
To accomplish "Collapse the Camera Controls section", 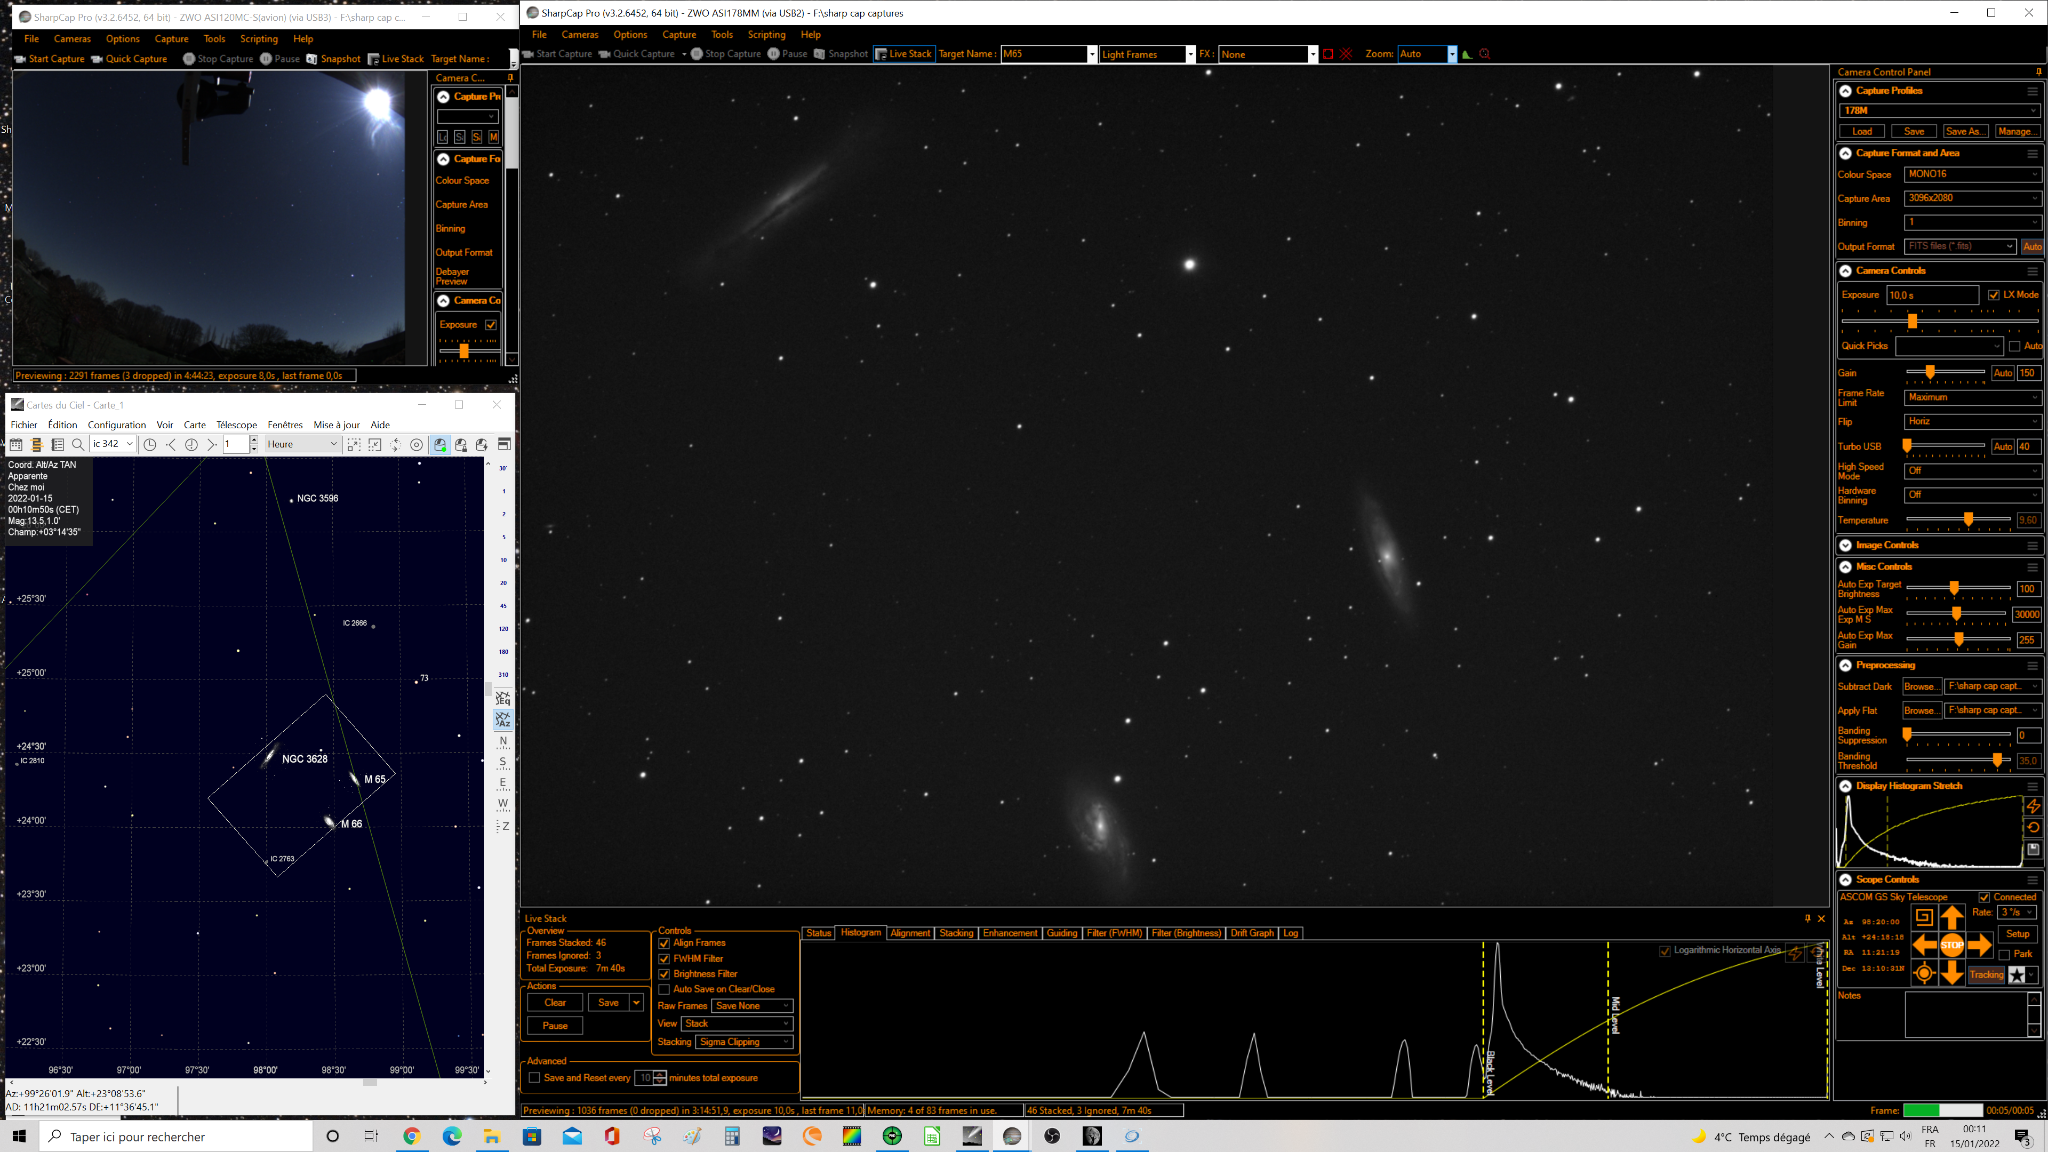I will [x=1845, y=271].
